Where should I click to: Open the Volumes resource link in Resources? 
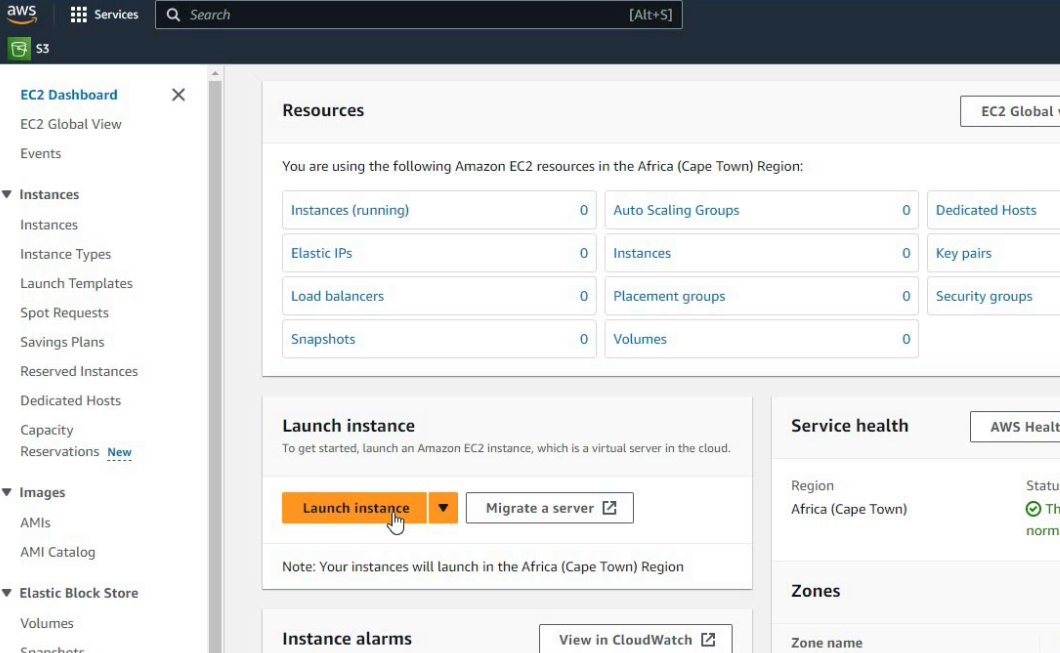tap(640, 339)
